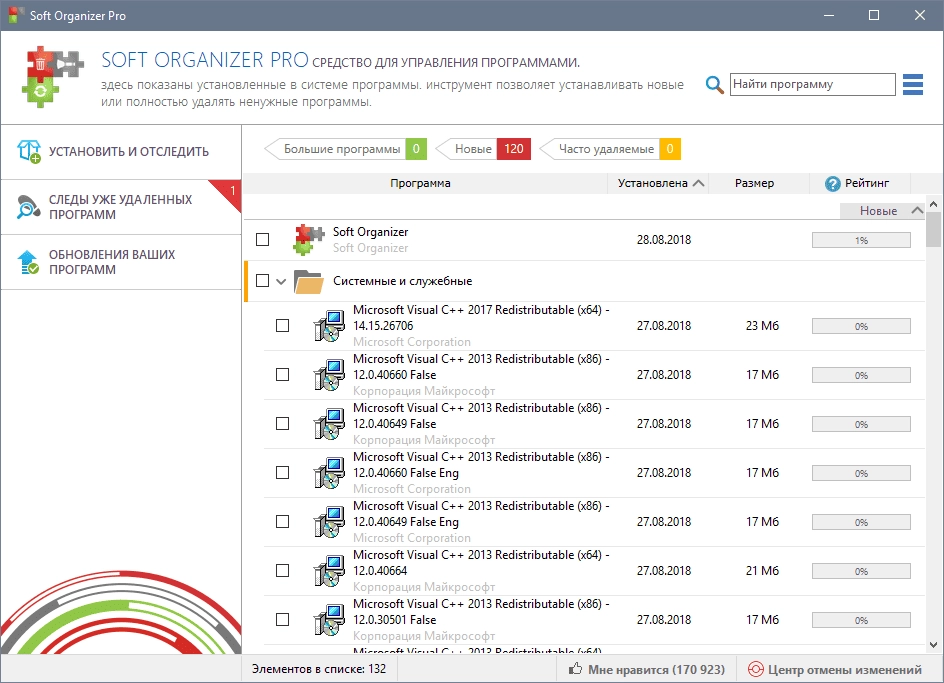
Task: Click the 0% rating bar of 12.0.40664
Action: (x=861, y=571)
